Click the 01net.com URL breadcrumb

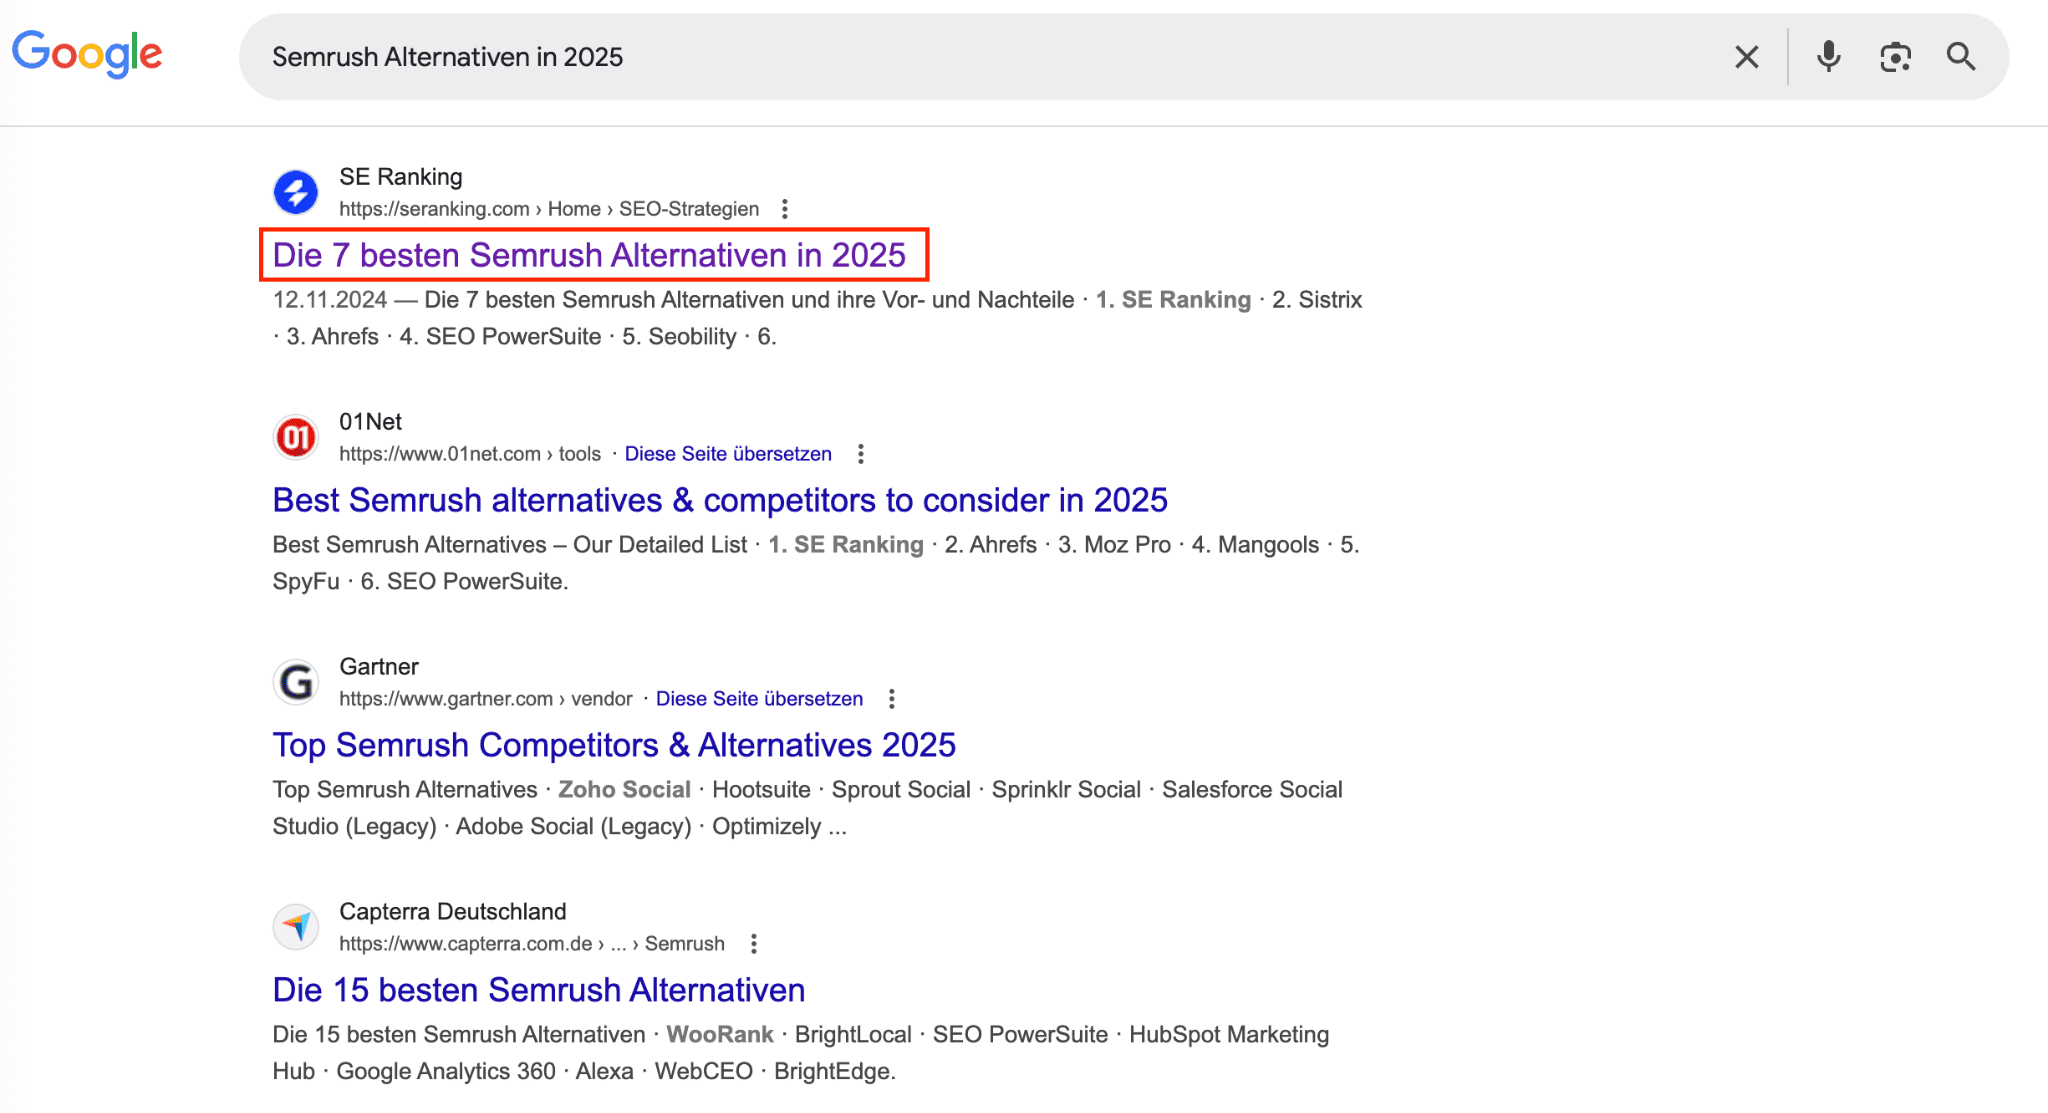click(x=470, y=454)
